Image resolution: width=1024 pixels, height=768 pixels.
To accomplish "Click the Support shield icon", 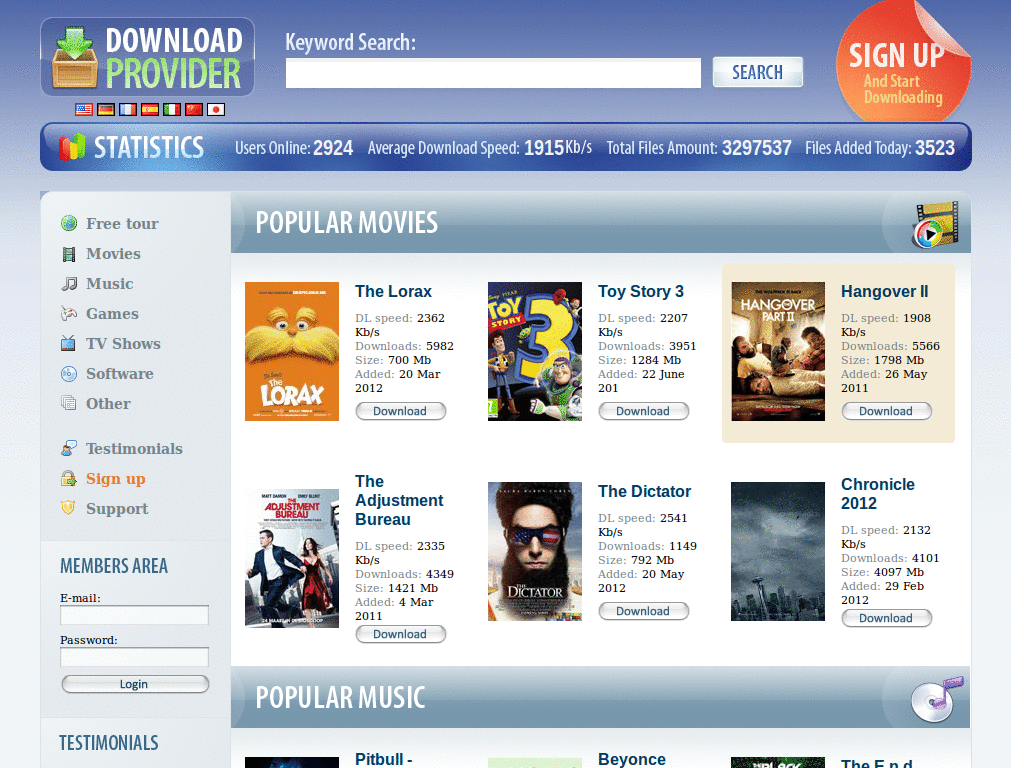I will (x=69, y=508).
